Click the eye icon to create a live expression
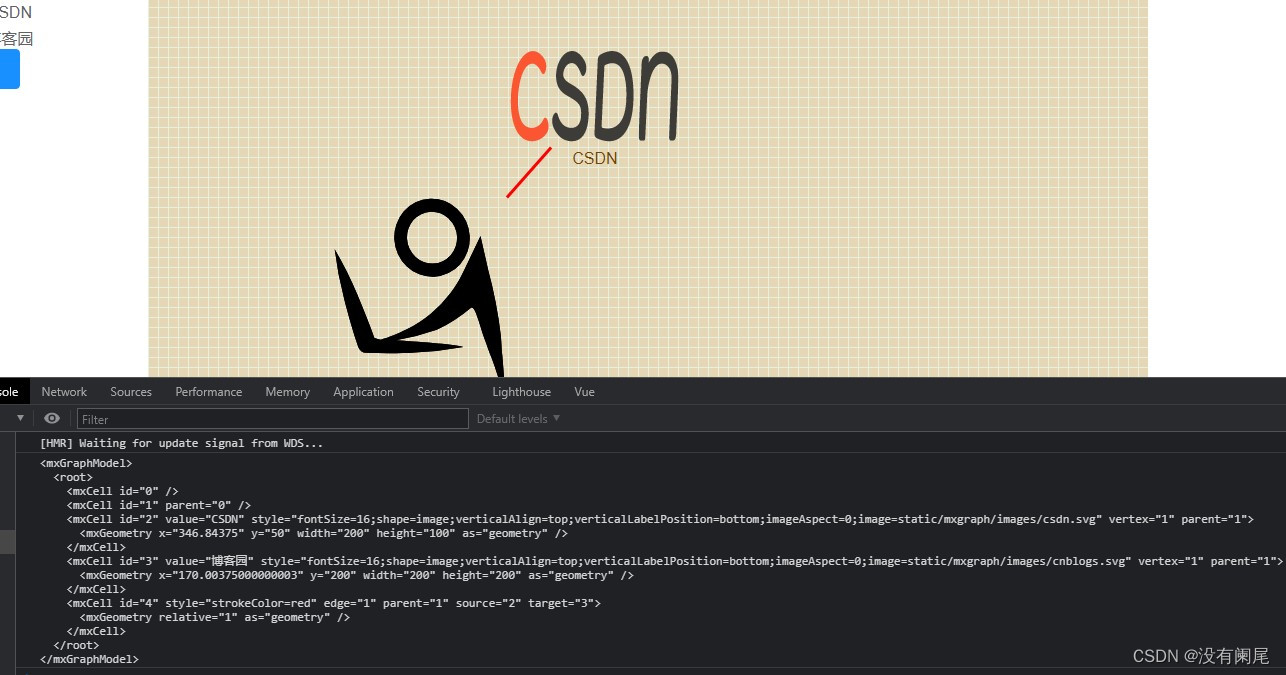 coord(52,418)
